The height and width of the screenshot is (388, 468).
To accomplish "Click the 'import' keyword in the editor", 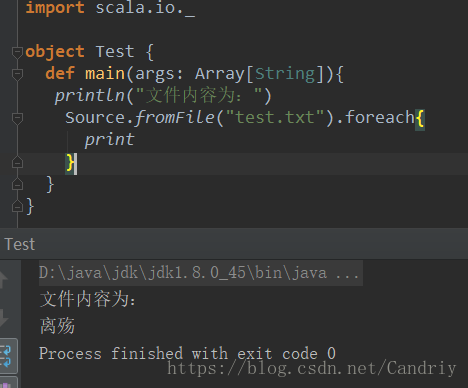I will [55, 7].
